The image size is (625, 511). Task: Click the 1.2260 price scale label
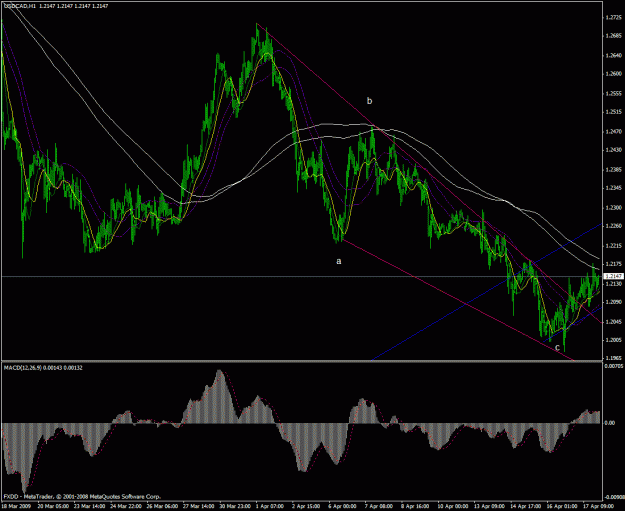tap(613, 226)
